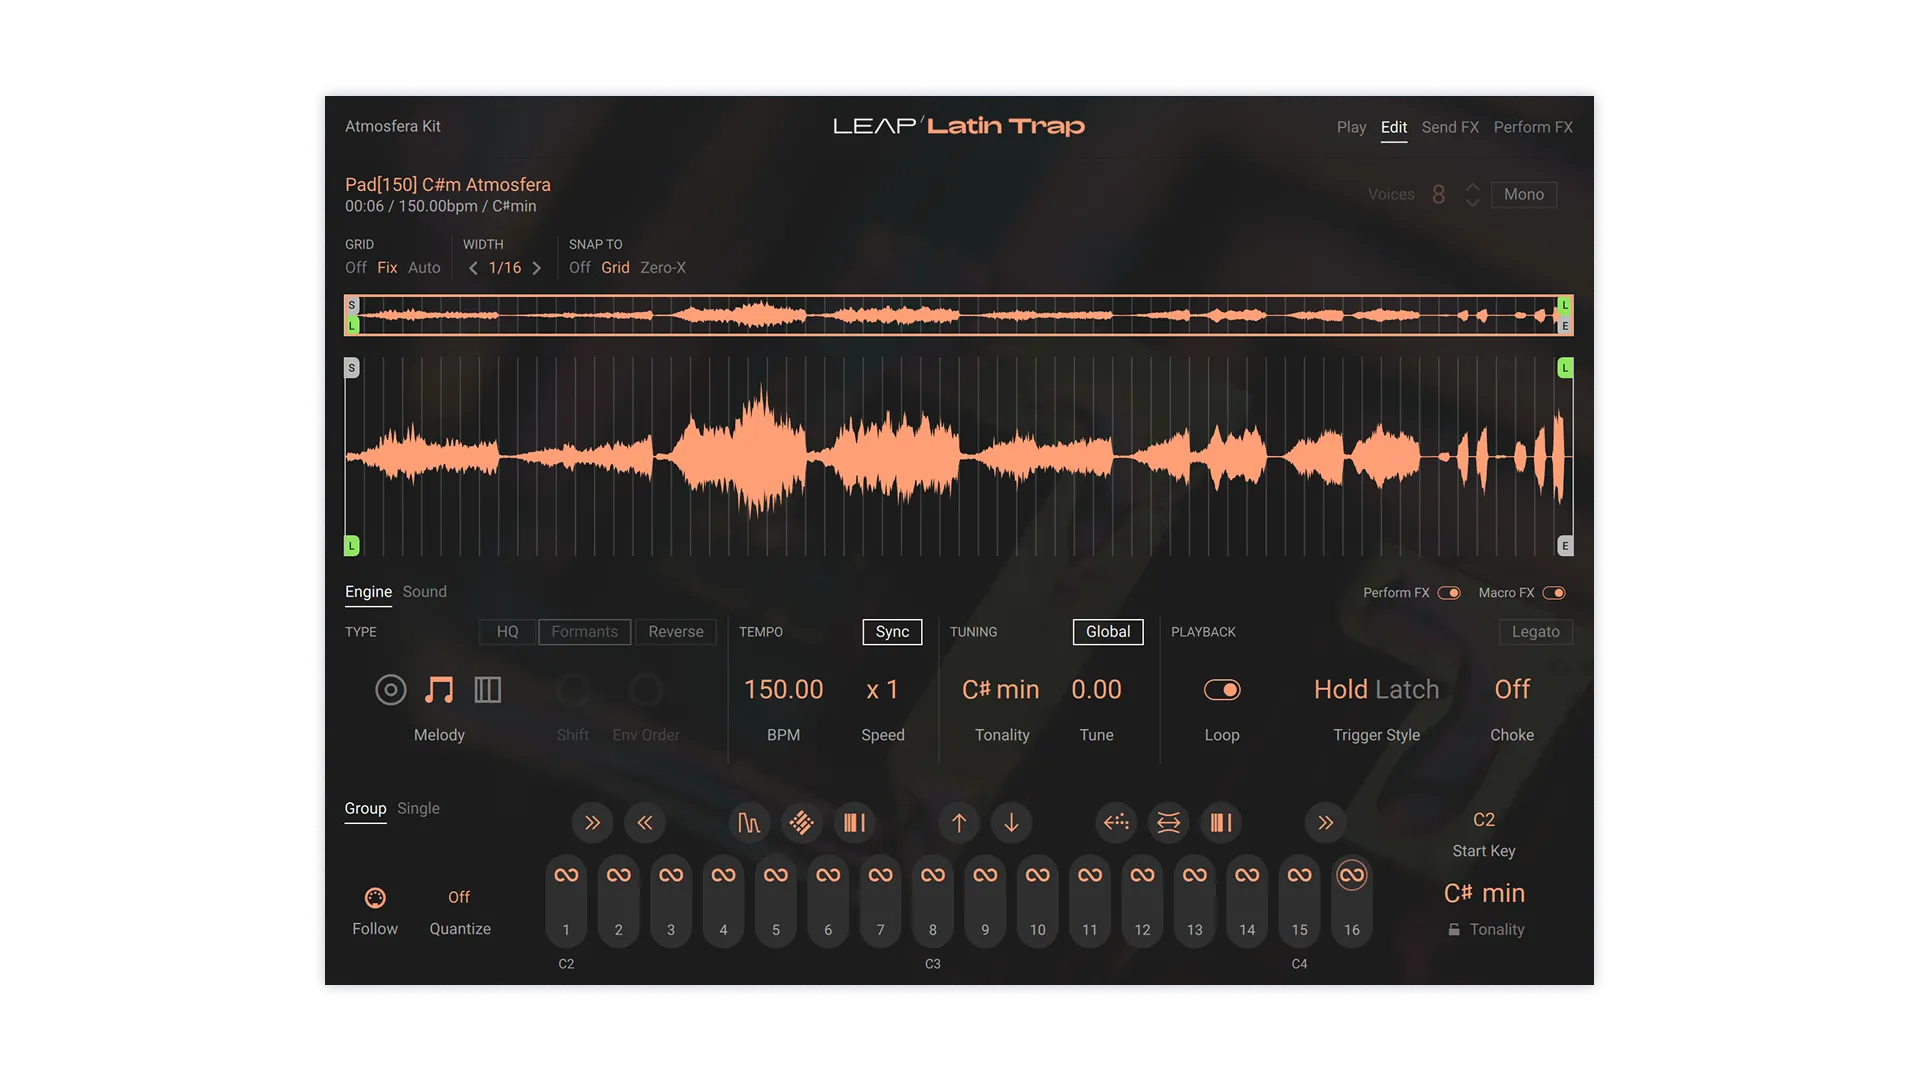Click the Follow metronome icon near Quantize
The width and height of the screenshot is (1920, 1080).
(375, 899)
